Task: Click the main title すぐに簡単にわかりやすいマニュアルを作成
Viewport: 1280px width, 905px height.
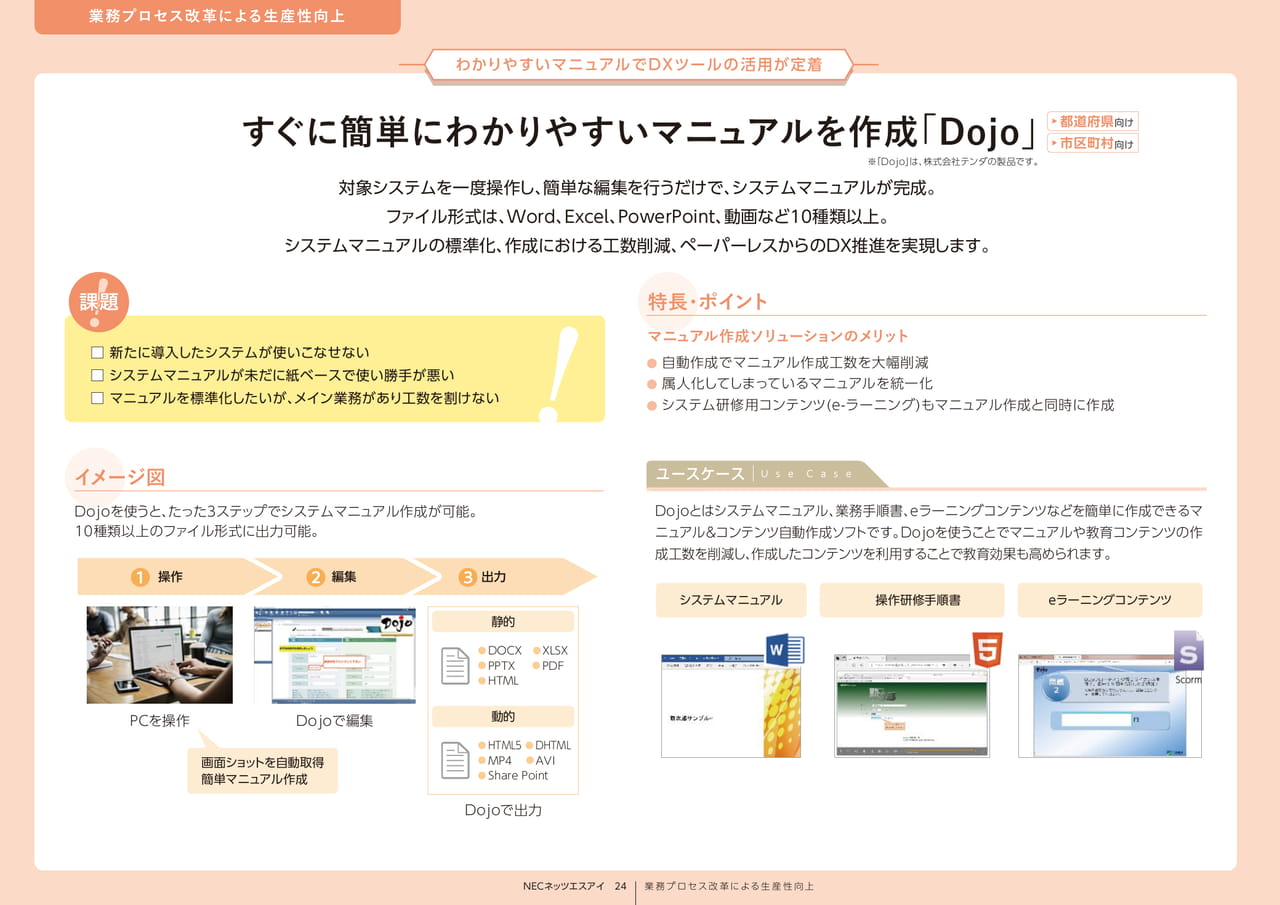Action: (640, 132)
